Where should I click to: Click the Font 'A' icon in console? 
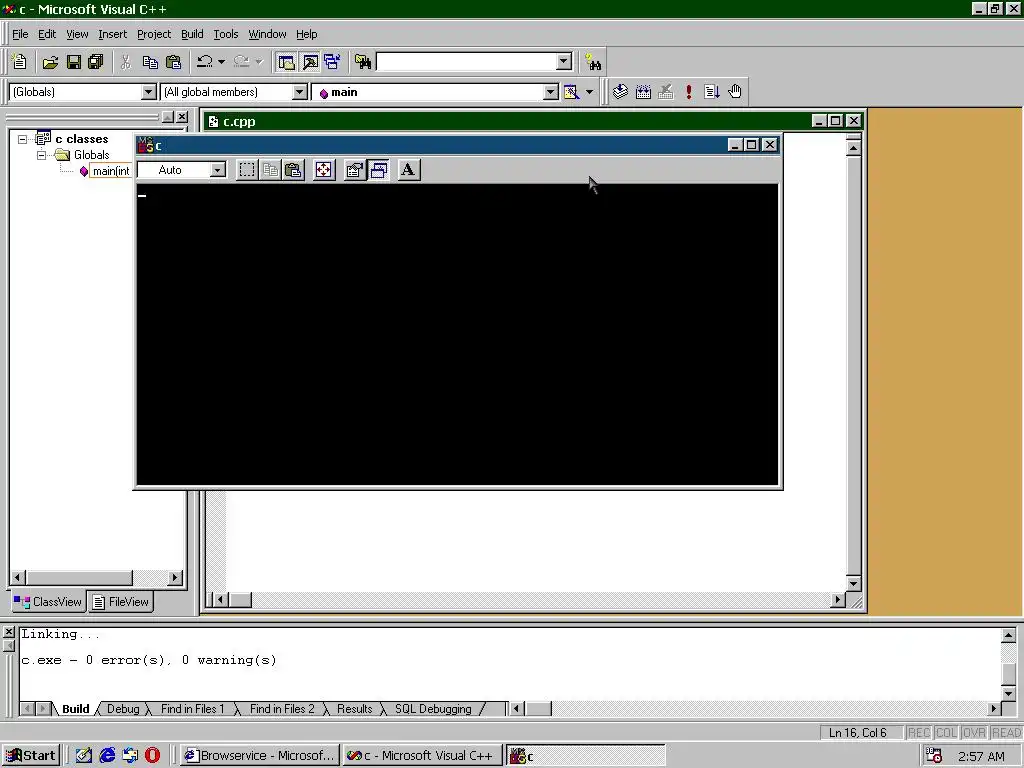[409, 170]
